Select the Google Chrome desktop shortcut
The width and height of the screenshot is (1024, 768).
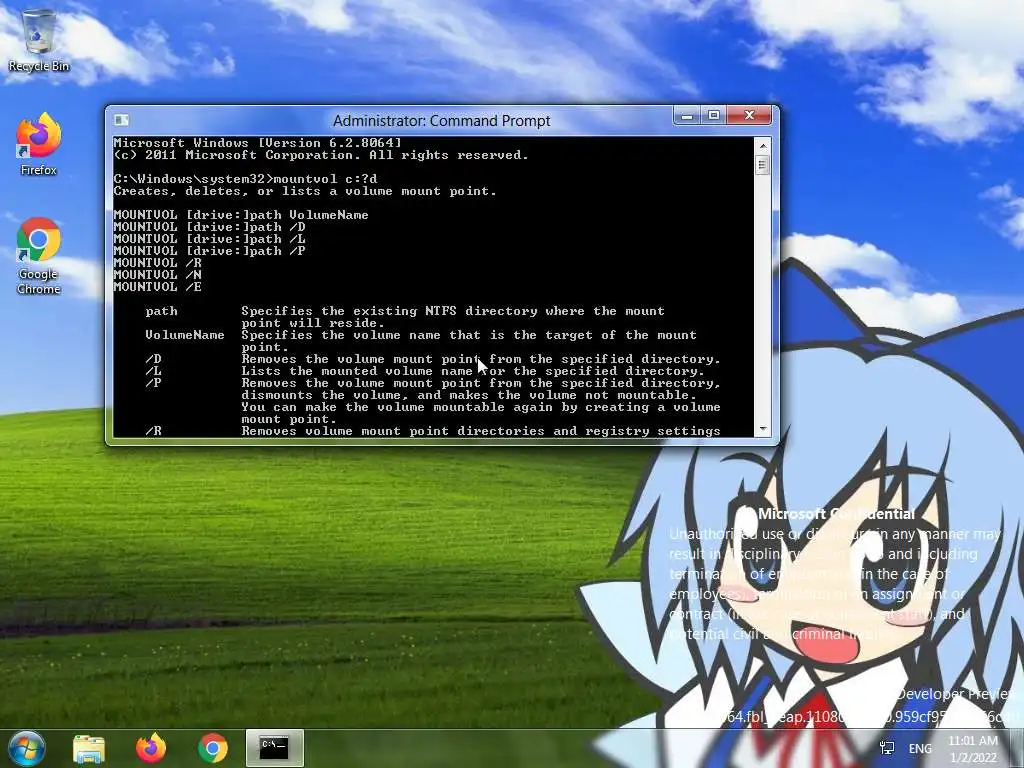tap(39, 256)
